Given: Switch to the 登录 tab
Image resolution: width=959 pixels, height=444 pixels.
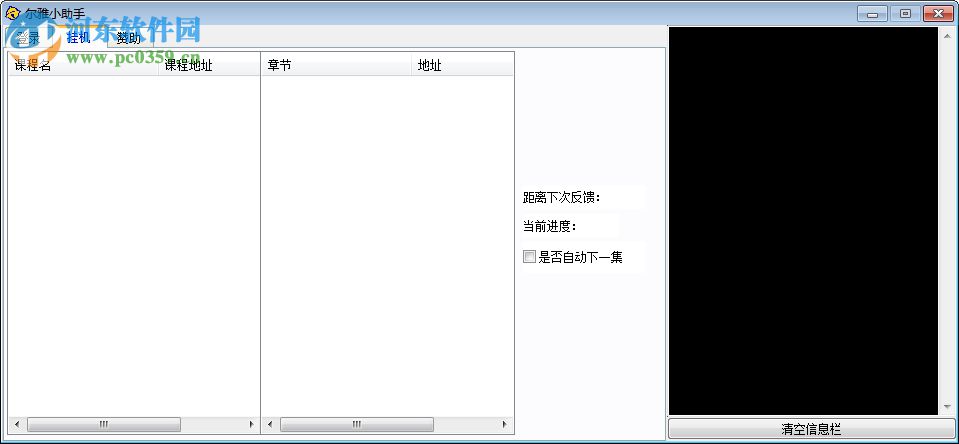Looking at the screenshot, I should coord(28,38).
